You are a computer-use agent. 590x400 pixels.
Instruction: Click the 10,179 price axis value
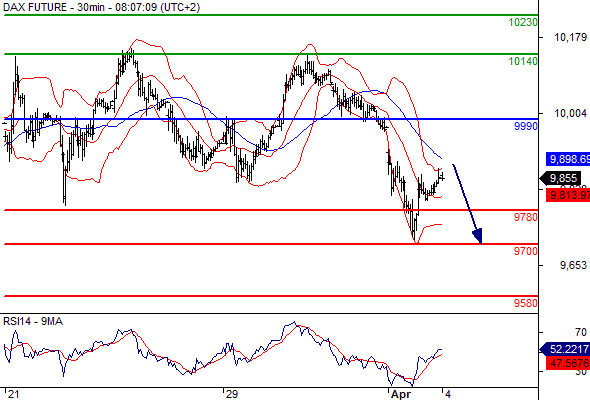(x=570, y=37)
